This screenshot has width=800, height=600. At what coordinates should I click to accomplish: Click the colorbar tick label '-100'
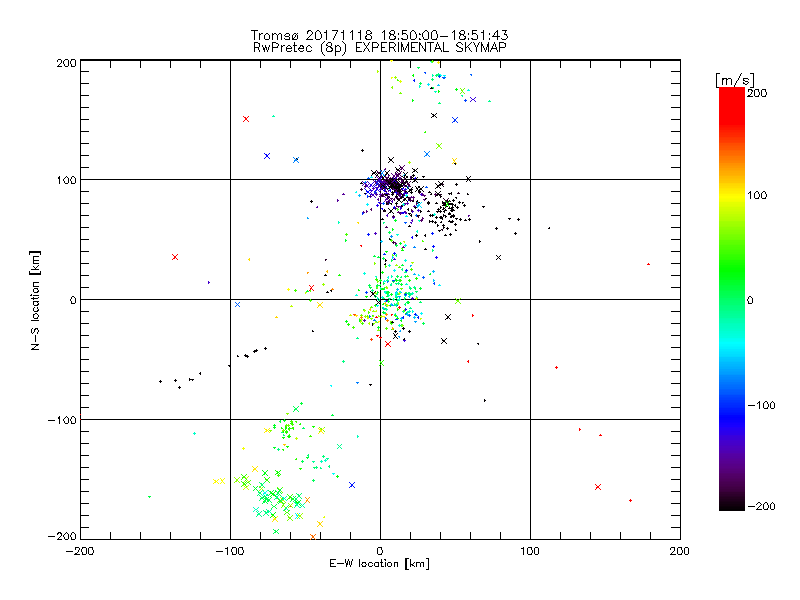(x=761, y=405)
